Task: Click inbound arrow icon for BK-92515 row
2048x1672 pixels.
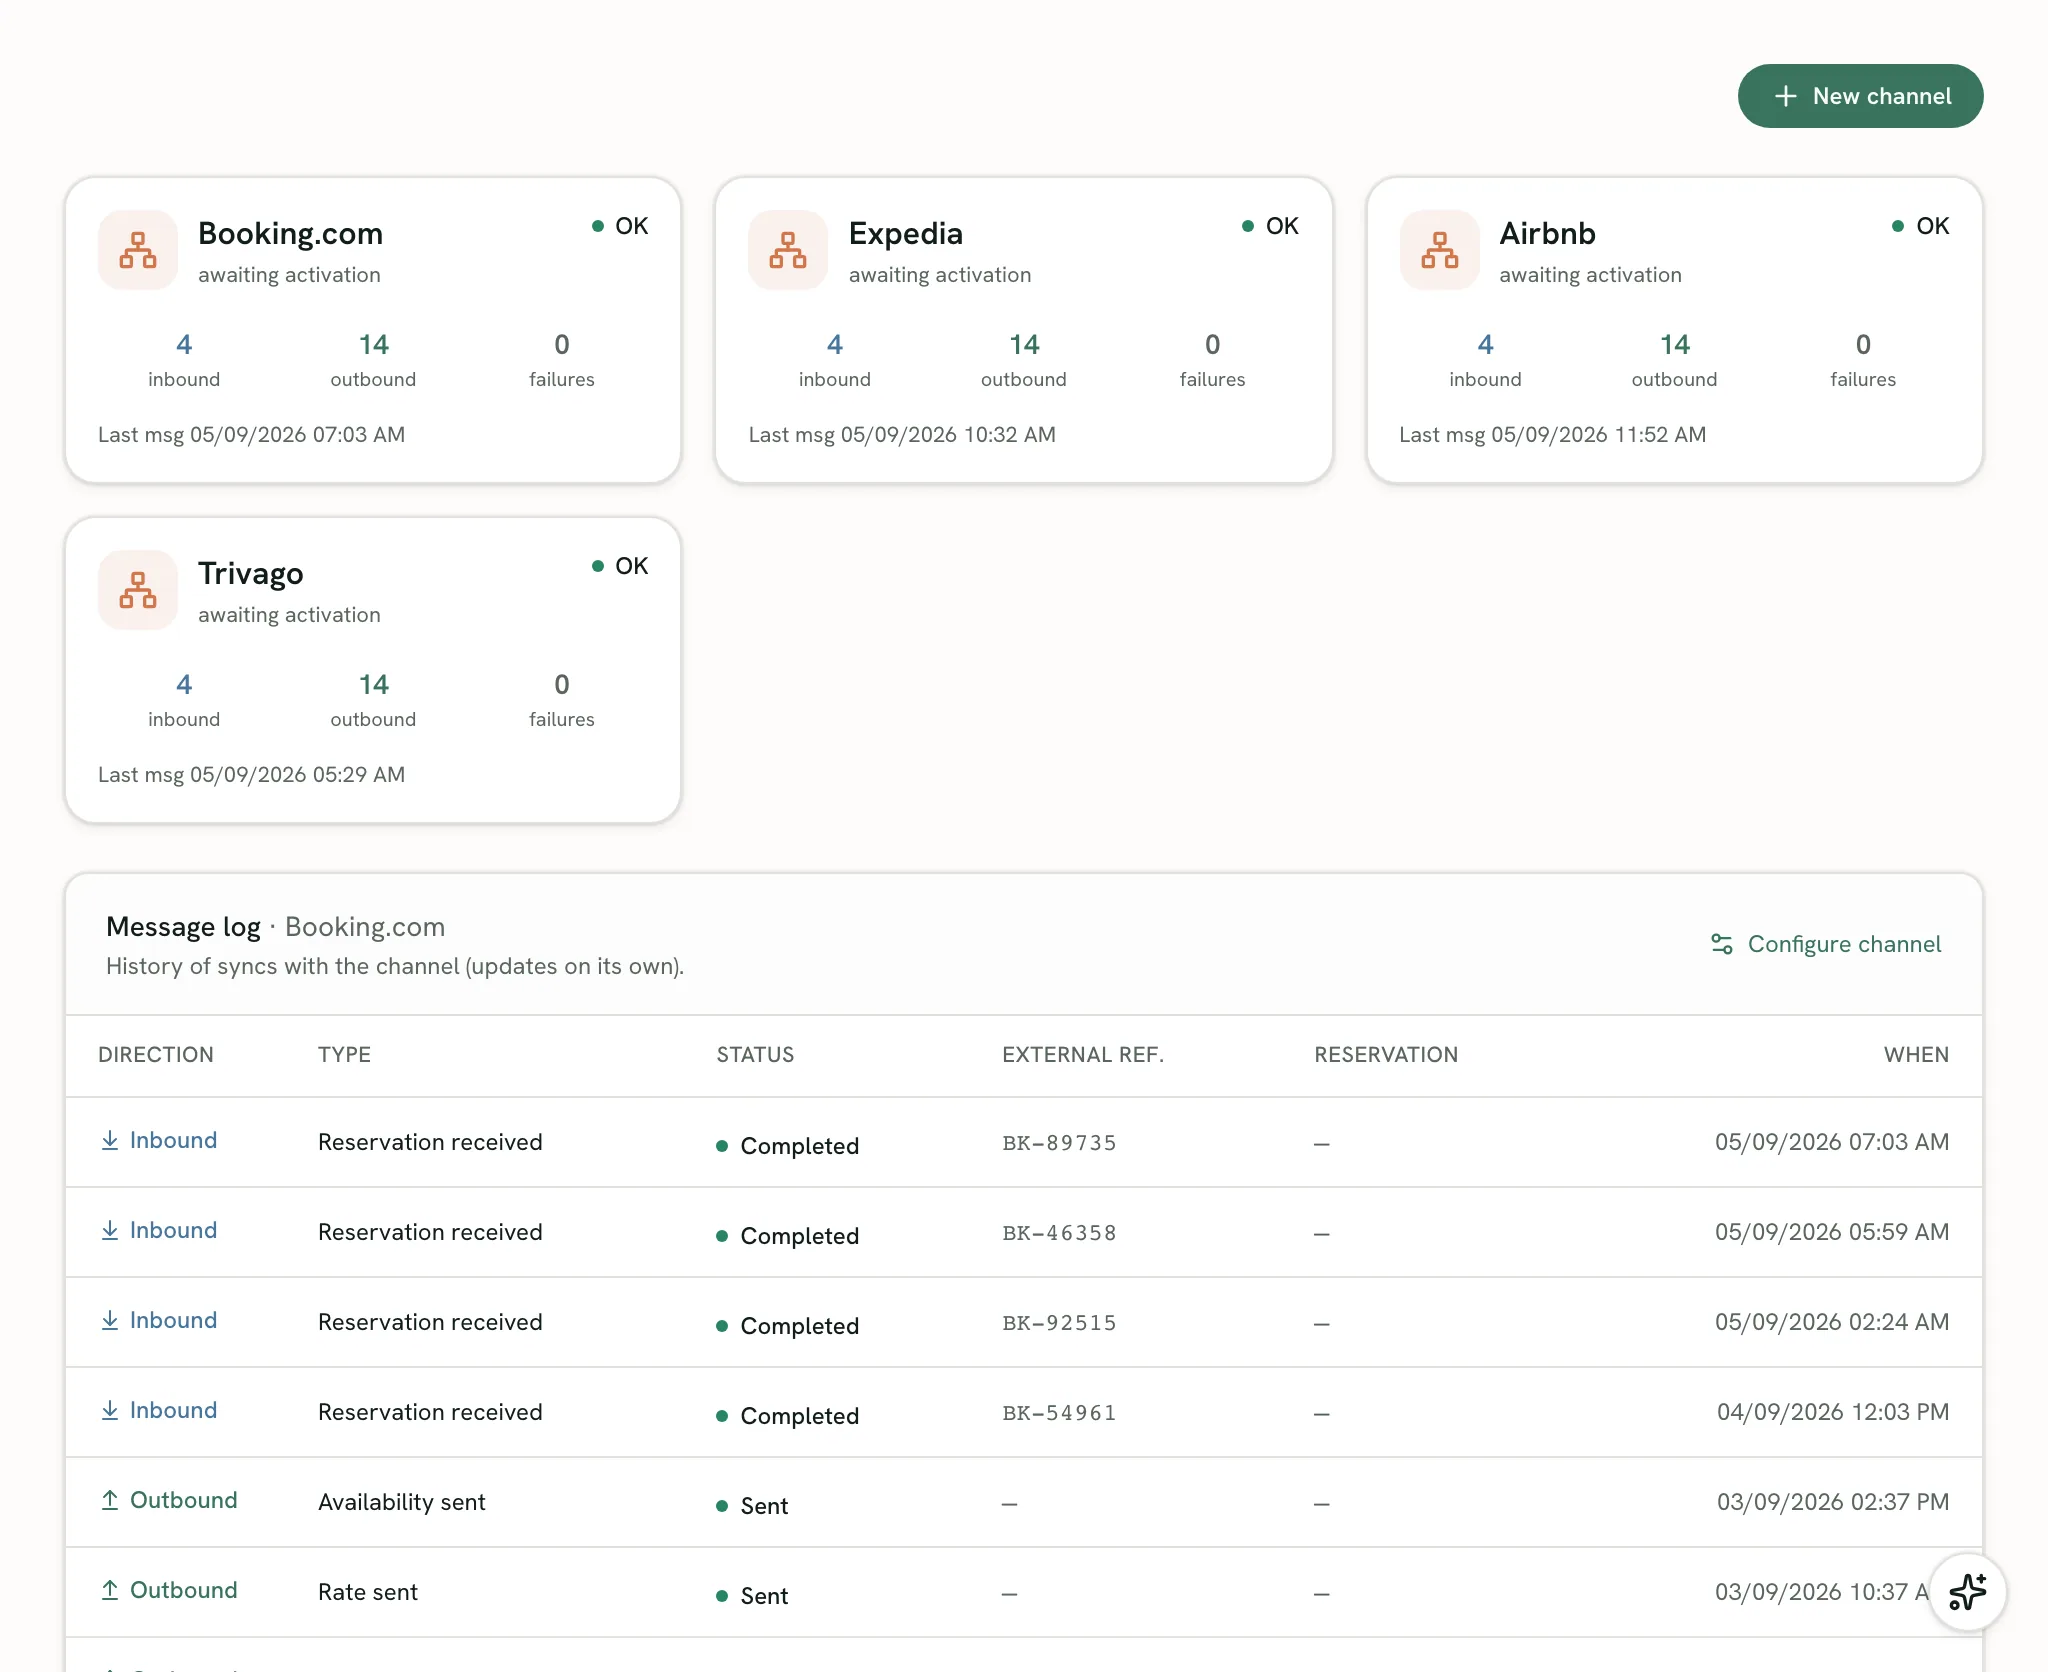Action: point(110,1321)
